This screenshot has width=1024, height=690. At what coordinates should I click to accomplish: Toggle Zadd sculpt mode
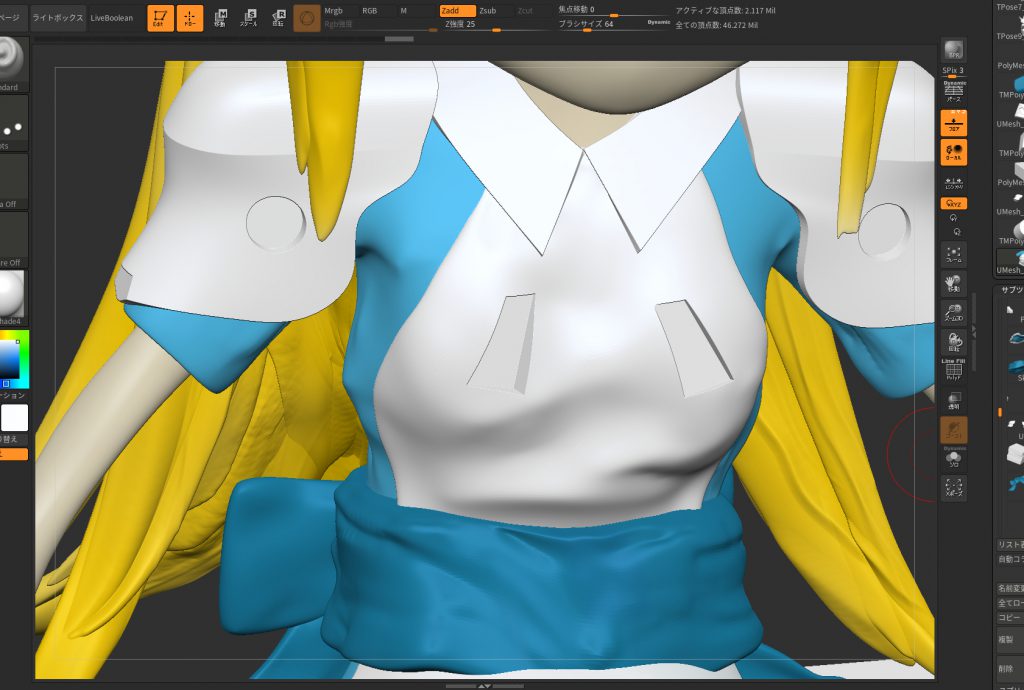coord(457,10)
